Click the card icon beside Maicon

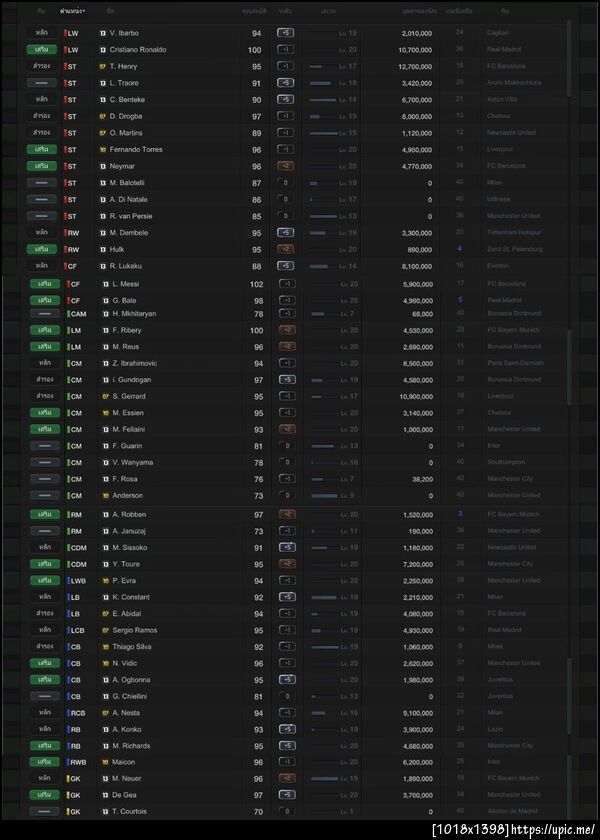point(103,762)
